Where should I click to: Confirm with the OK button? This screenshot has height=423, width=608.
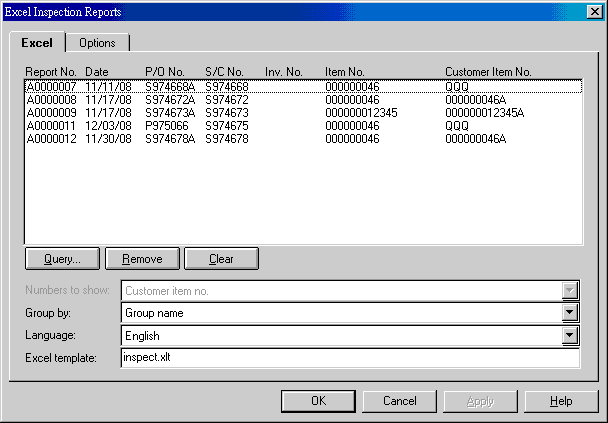318,401
